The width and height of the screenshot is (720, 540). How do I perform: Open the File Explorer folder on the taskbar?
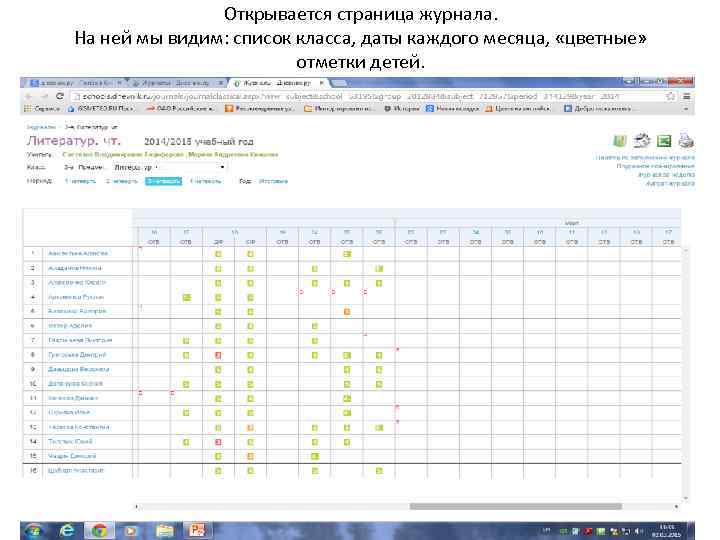click(x=164, y=530)
